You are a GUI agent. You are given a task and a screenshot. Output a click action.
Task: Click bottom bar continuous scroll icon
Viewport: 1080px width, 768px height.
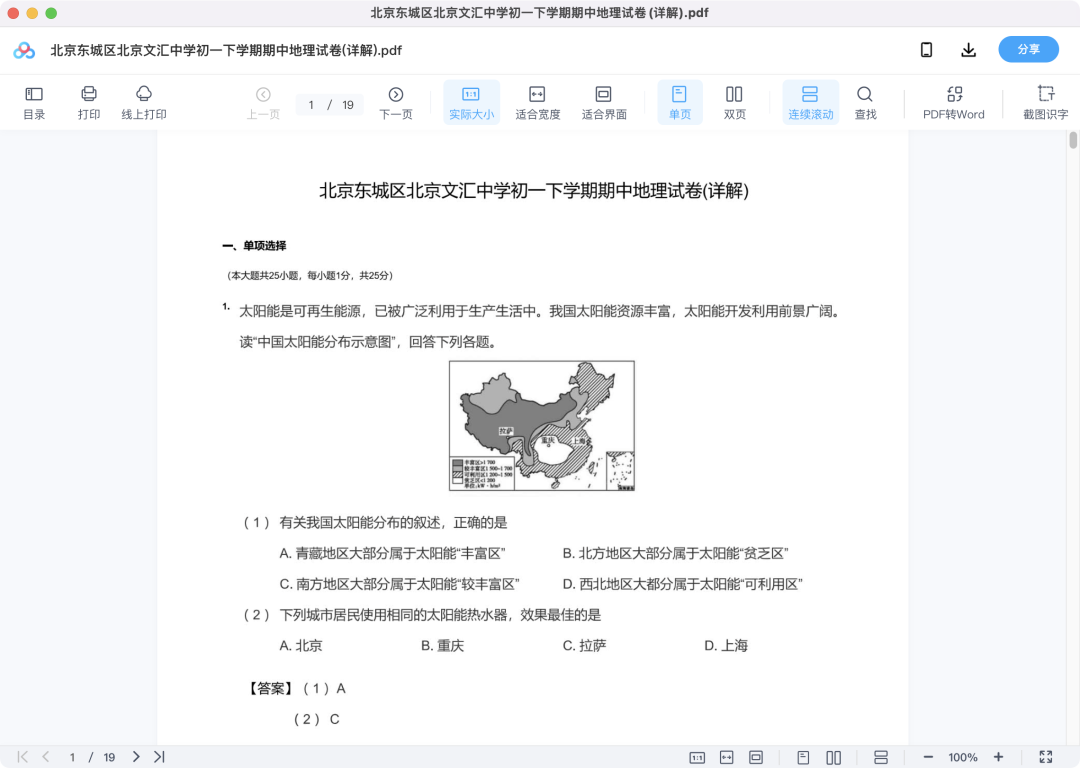pos(881,758)
